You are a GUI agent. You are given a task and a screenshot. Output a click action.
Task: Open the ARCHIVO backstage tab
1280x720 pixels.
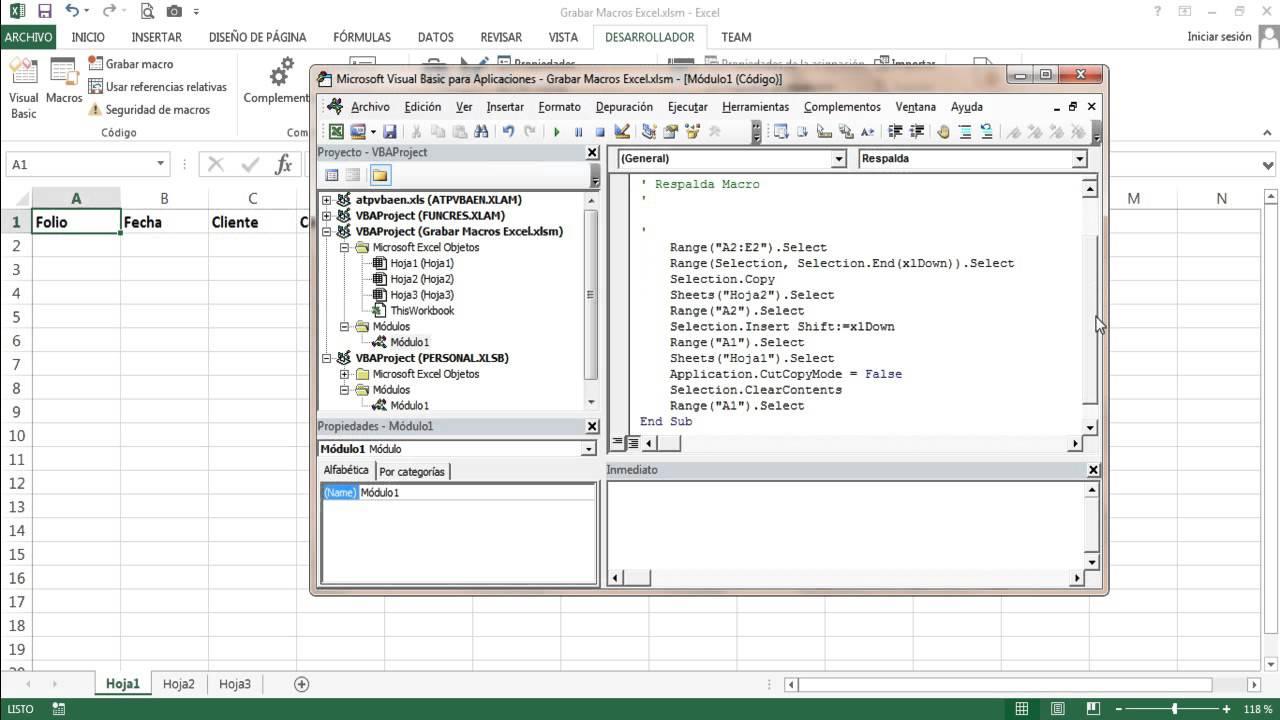28,37
